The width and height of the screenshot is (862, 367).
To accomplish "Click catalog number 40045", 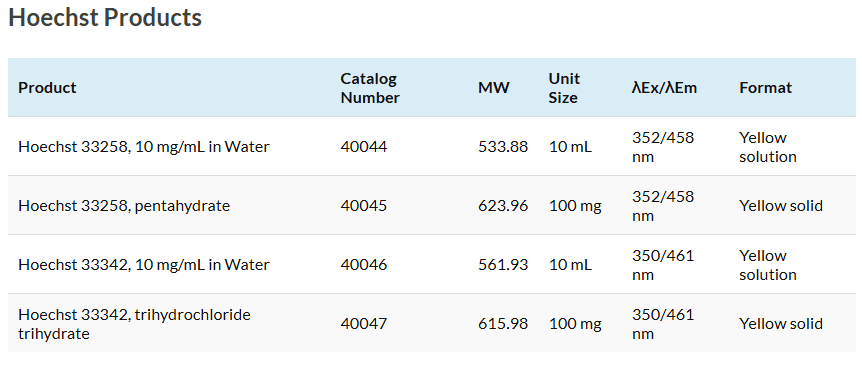I will click(364, 205).
